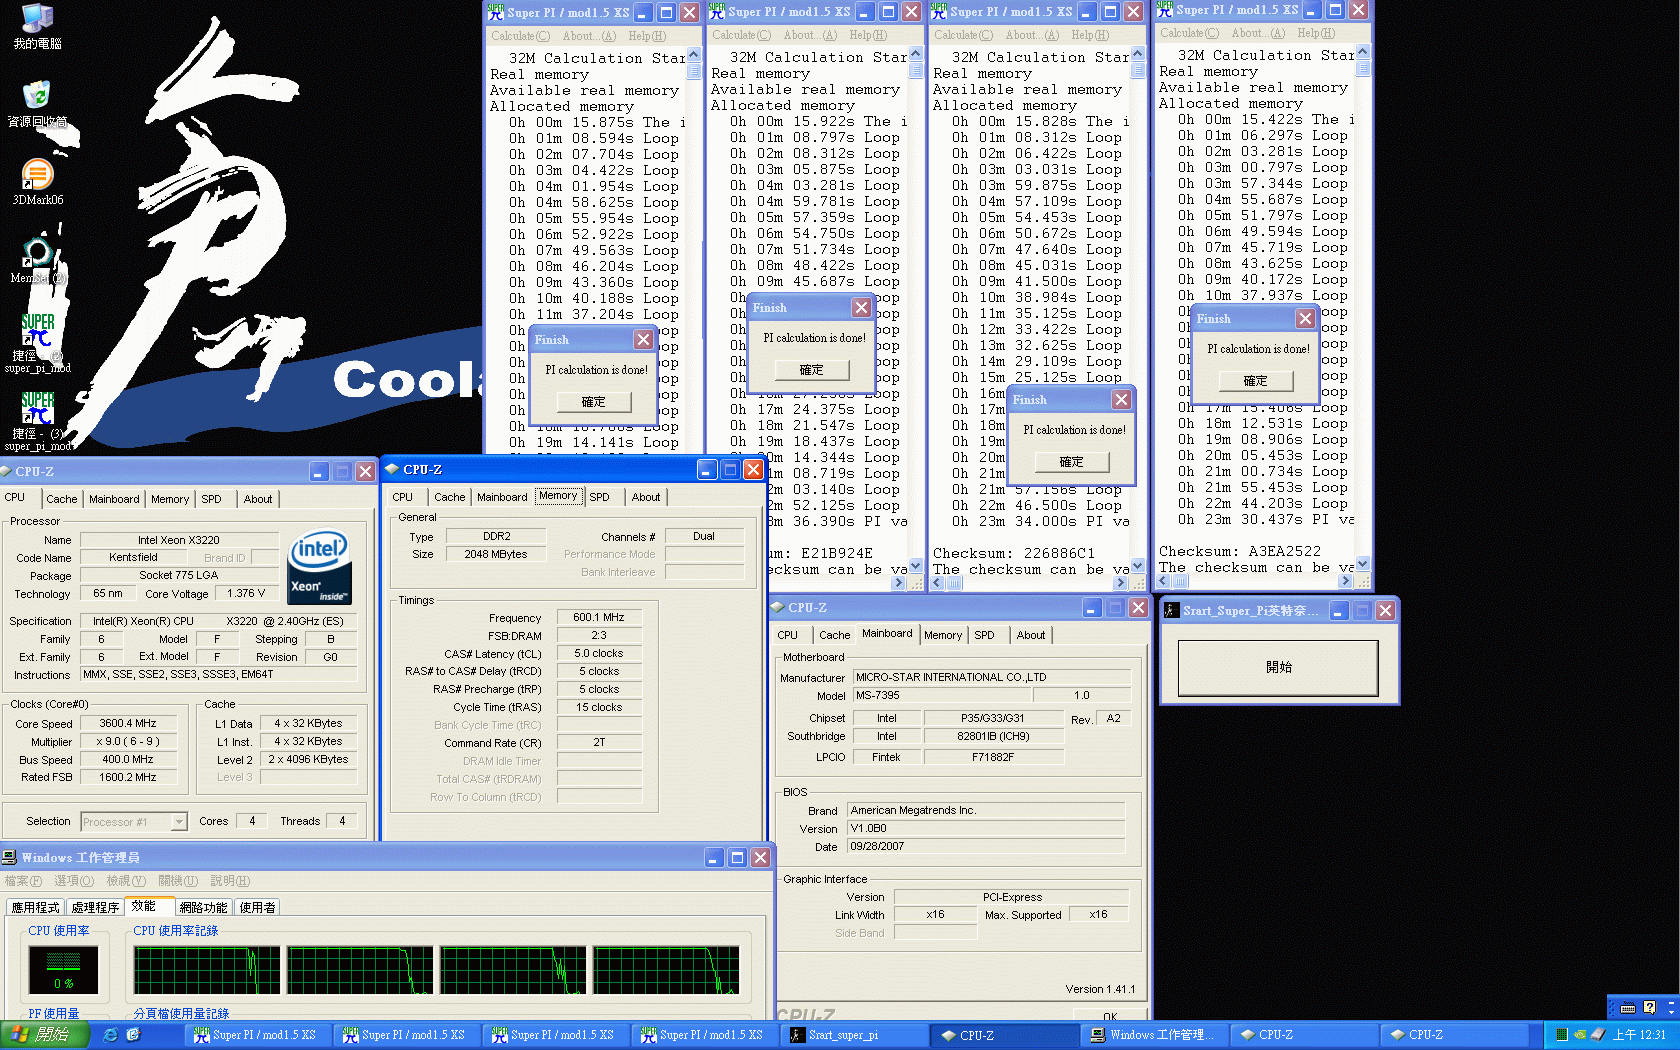
Task: Click the system tray icon nearest the clock
Action: coord(1598,1035)
